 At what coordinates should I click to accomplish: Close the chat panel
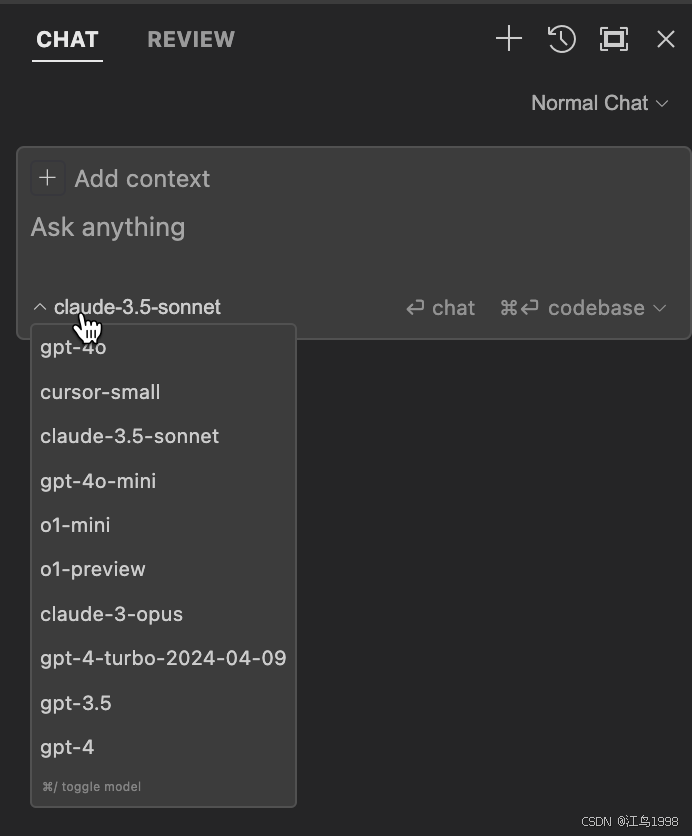(666, 39)
